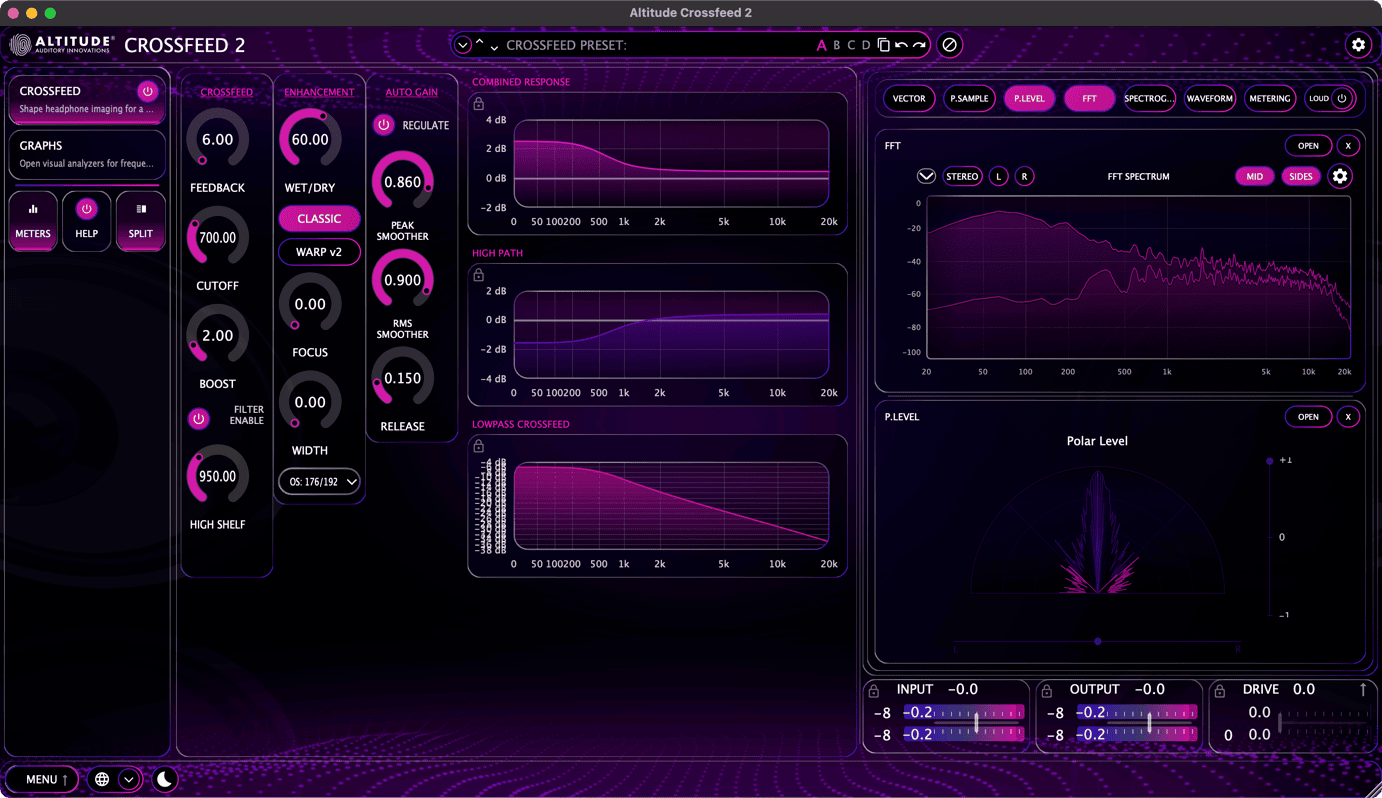
Task: Toggle MID display in FFT spectrum
Action: pos(1254,177)
